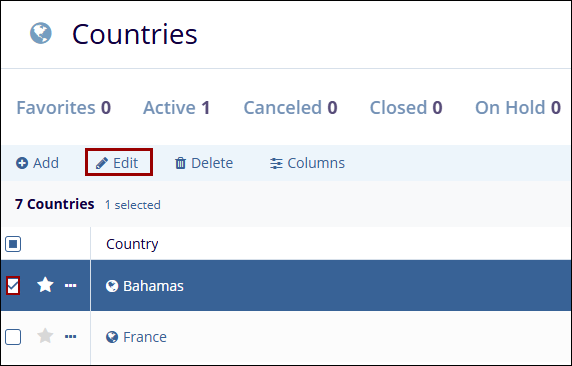572x366 pixels.
Task: Click the globe icon next to France
Action: click(112, 337)
